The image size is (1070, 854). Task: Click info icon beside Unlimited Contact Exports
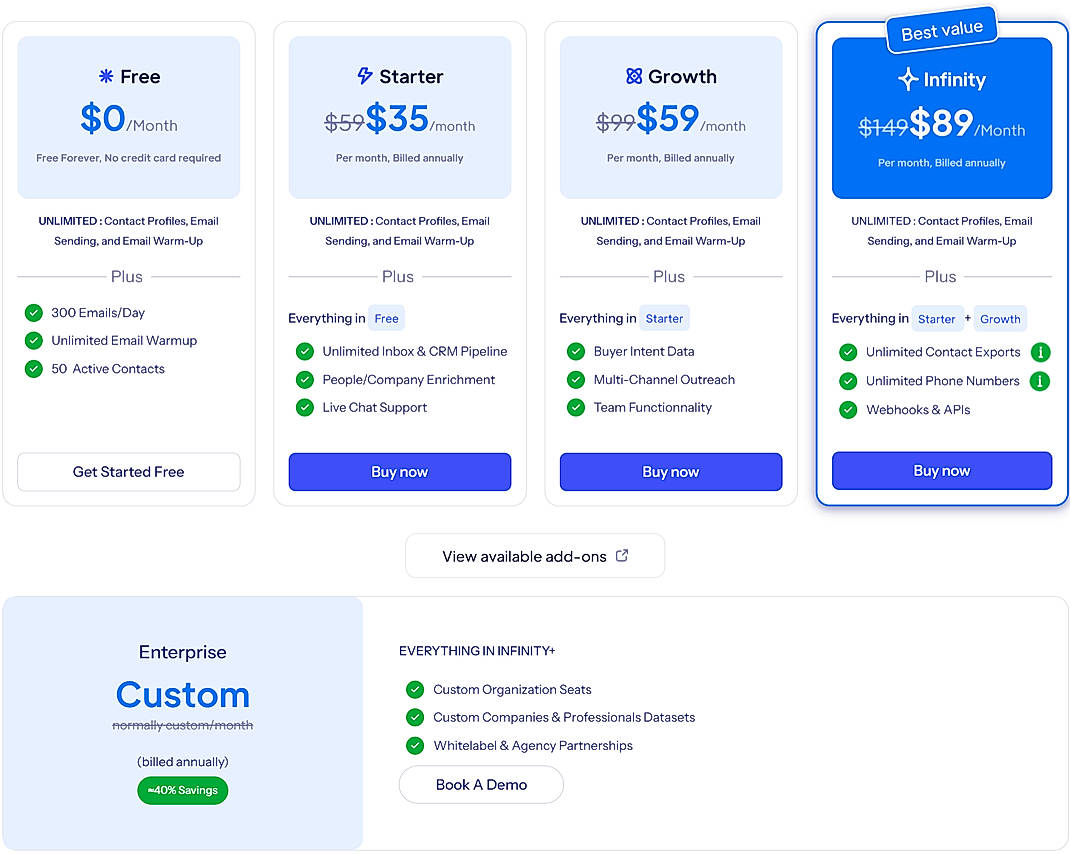coord(1040,352)
